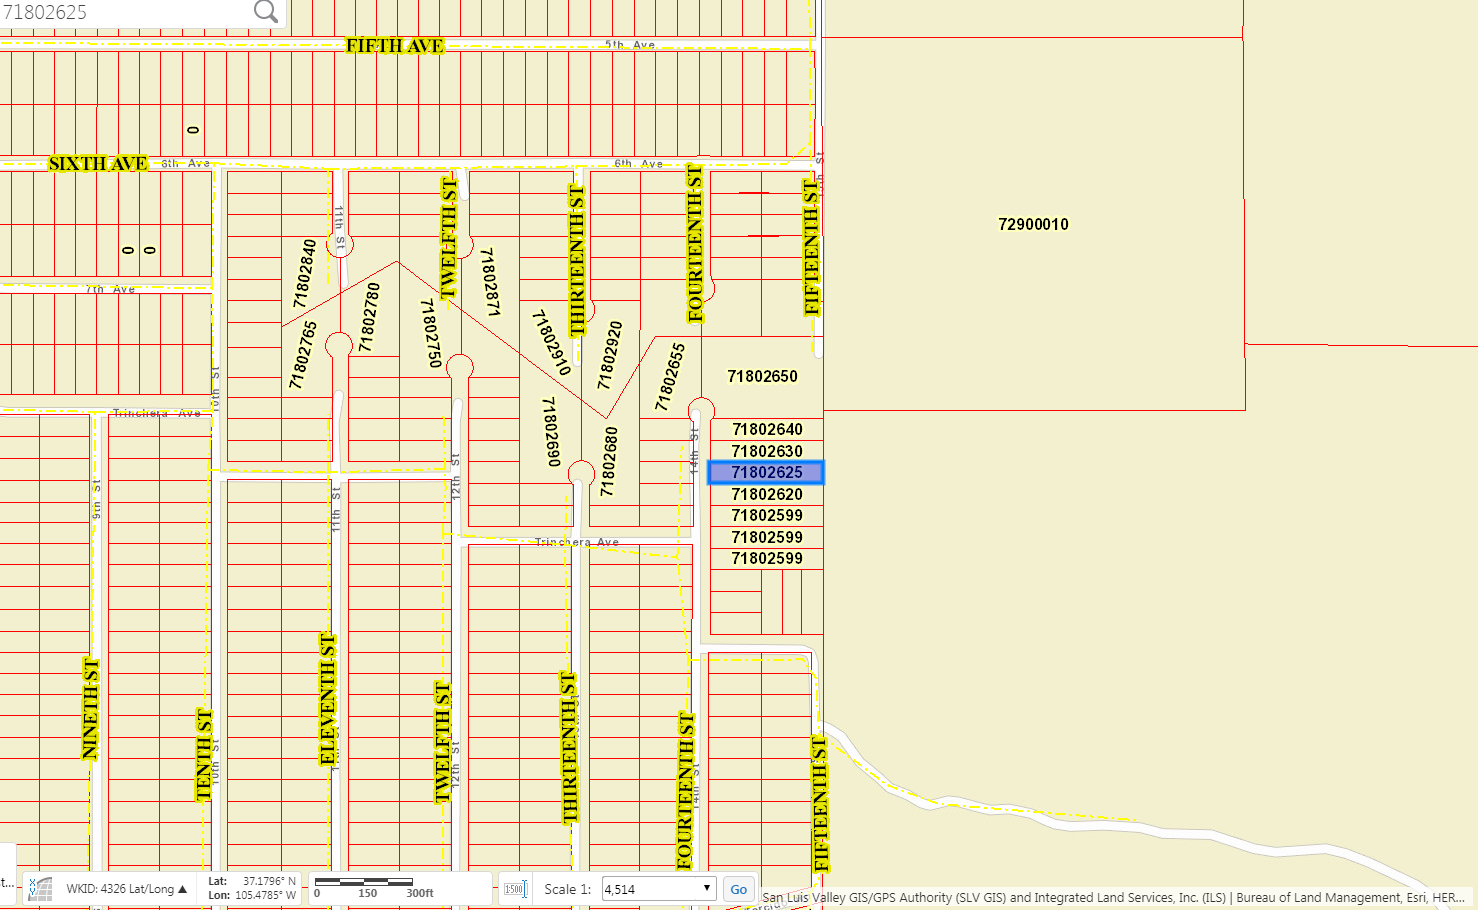
Task: Click the Lat/Lon coordinate readout
Action: tap(252, 888)
